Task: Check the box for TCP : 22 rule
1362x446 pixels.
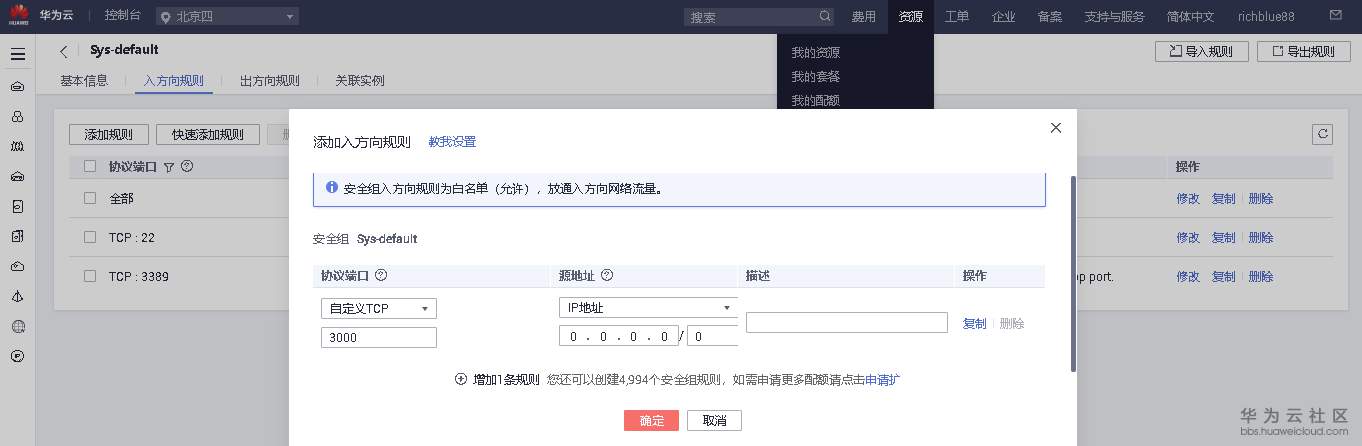Action: click(x=90, y=237)
